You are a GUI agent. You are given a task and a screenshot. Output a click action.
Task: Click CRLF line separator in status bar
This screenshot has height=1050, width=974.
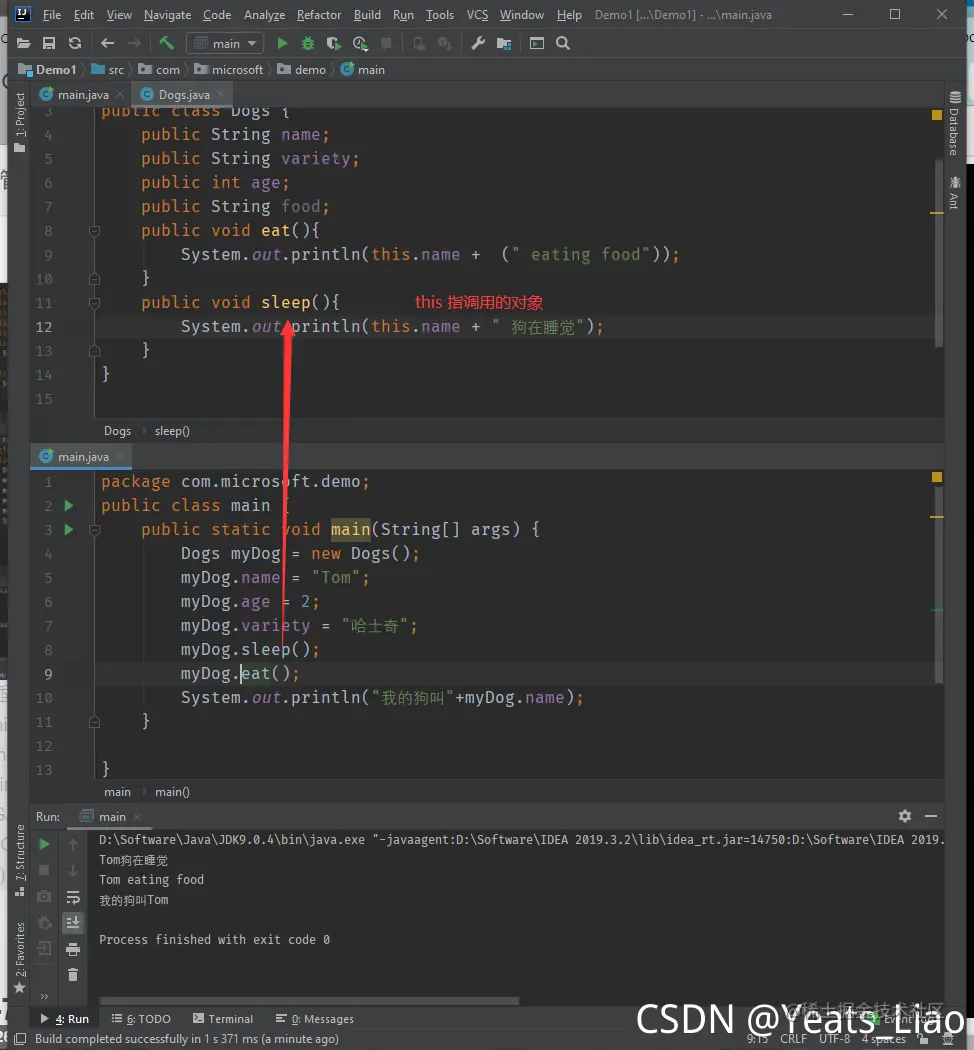793,1039
